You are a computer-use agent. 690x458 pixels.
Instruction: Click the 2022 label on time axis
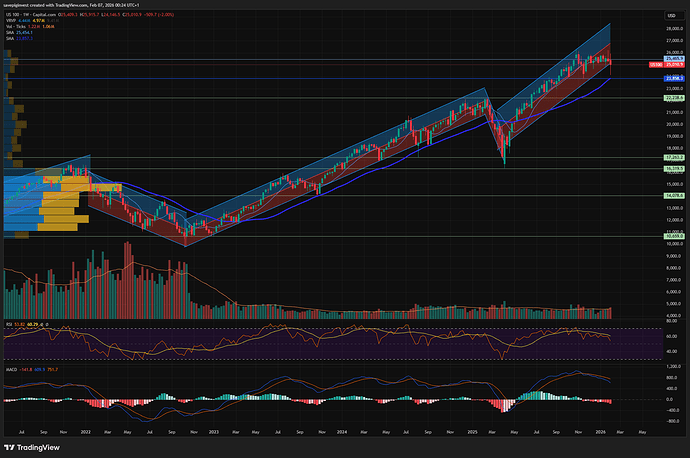coord(85,433)
